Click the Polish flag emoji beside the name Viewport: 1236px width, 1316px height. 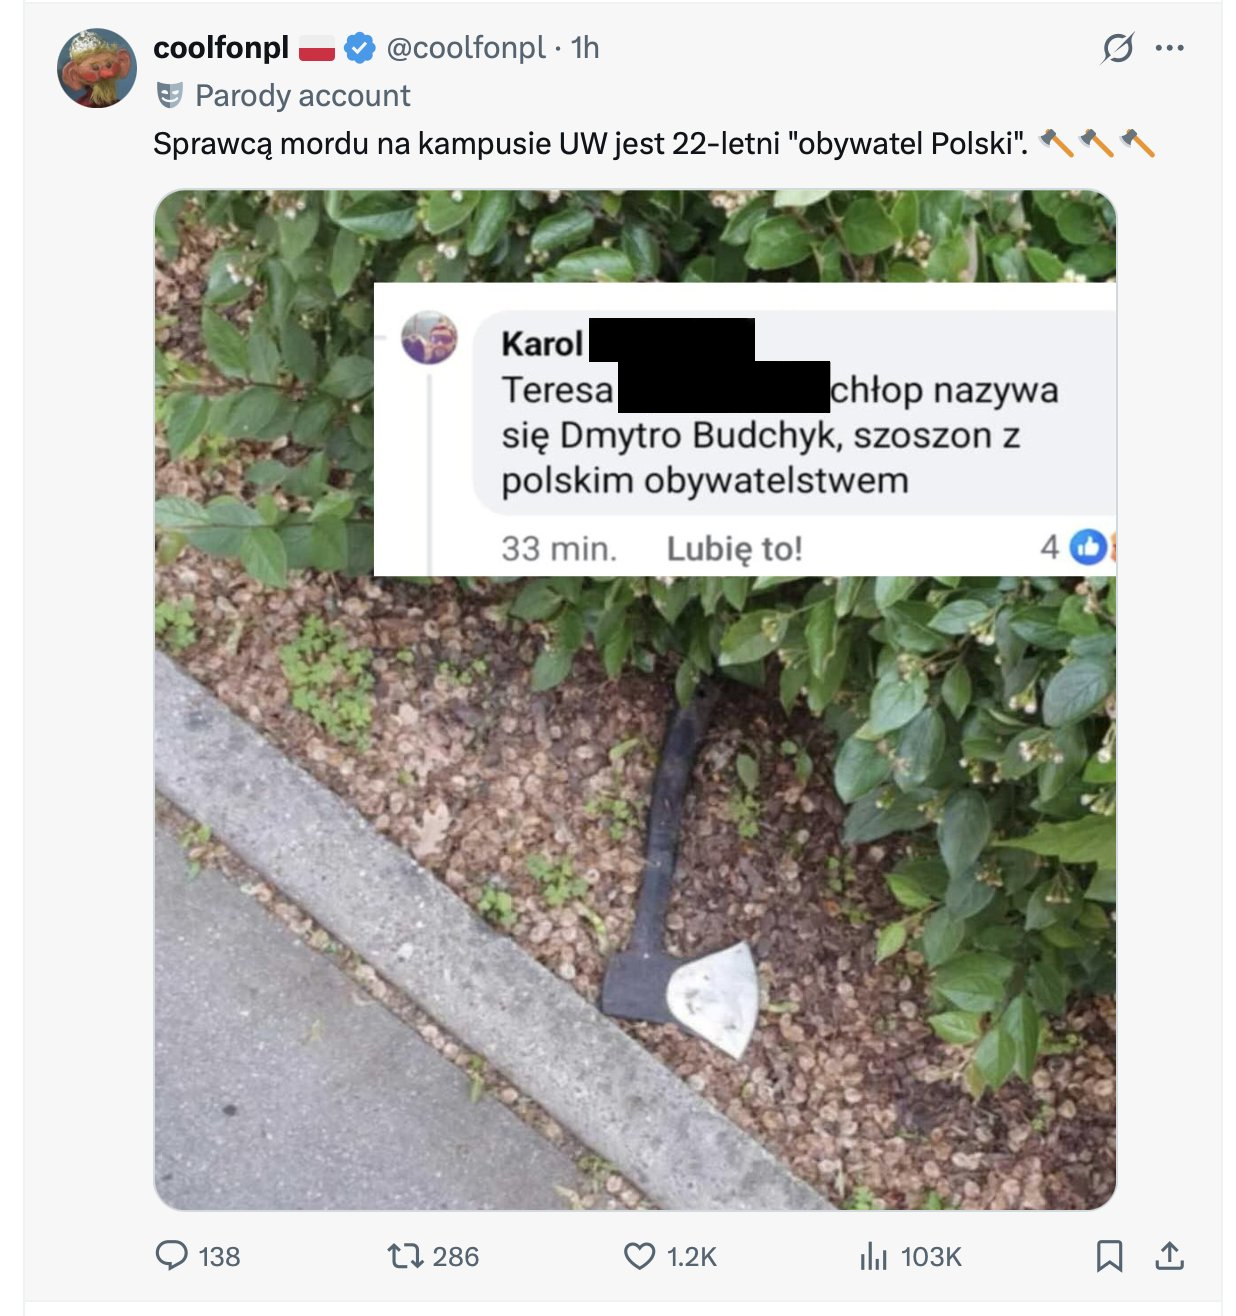pyautogui.click(x=317, y=47)
